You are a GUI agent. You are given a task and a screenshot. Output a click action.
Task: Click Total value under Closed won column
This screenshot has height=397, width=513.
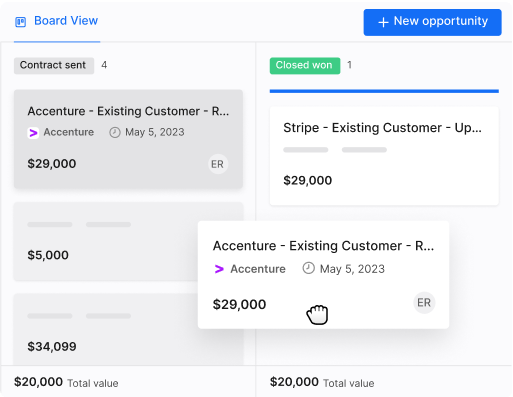(x=349, y=383)
